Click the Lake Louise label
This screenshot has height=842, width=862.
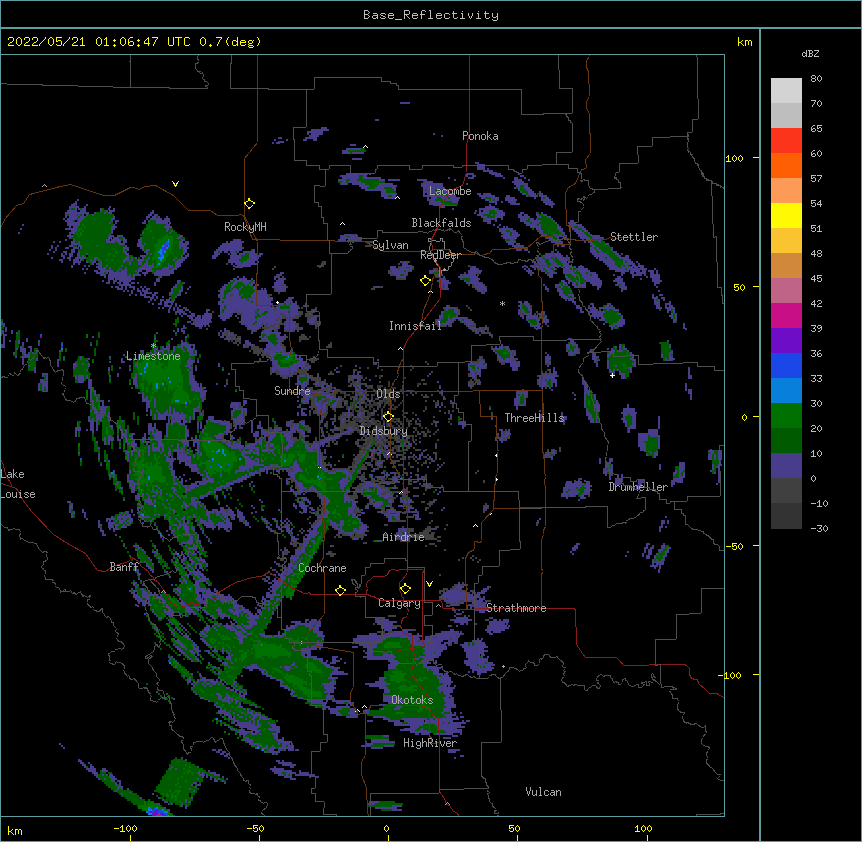pos(18,484)
